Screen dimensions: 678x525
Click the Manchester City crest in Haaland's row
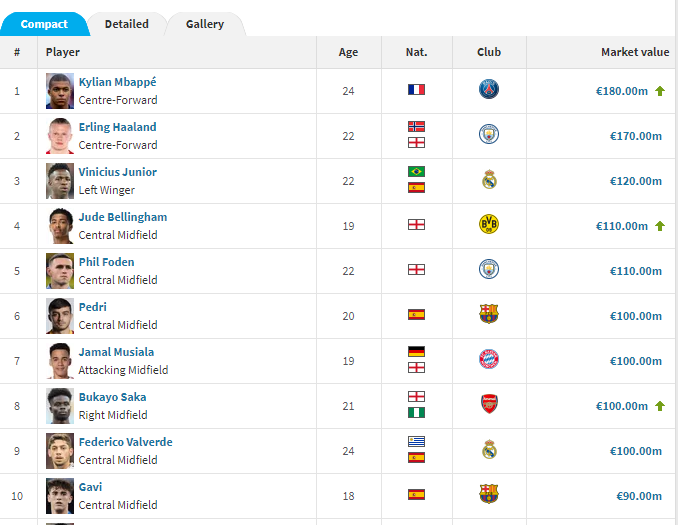[489, 134]
